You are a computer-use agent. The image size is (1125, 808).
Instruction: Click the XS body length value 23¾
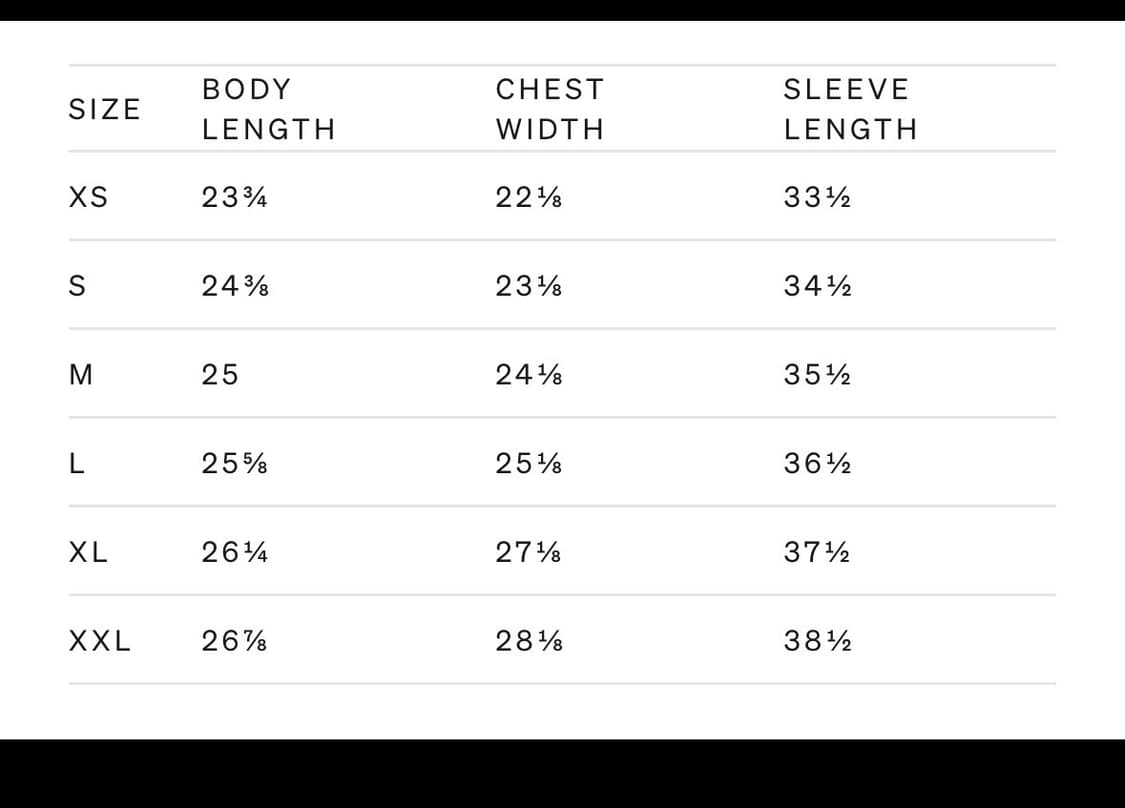click(234, 198)
